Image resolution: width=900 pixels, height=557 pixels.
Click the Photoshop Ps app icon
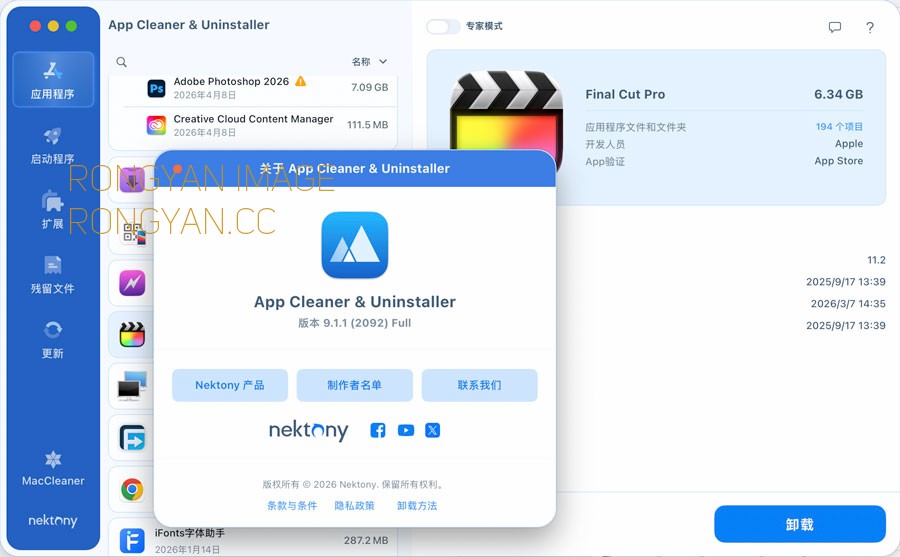tap(156, 88)
